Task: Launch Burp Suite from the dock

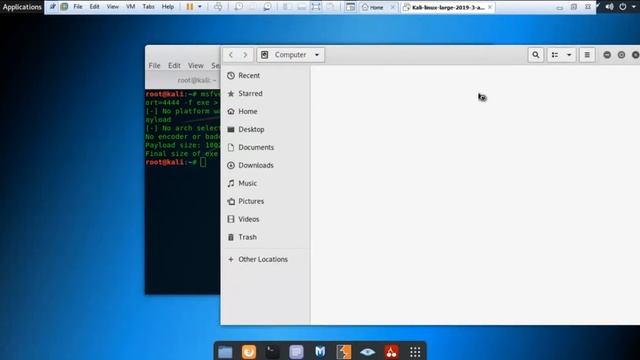Action: pyautogui.click(x=344, y=352)
